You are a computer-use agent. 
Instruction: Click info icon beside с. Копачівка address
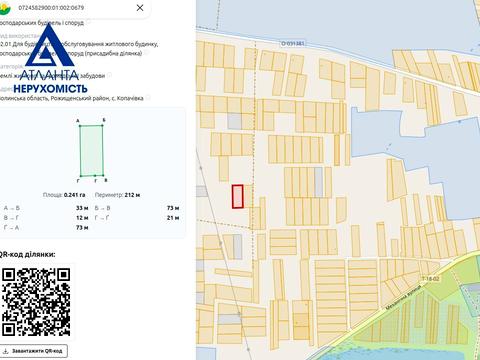(148, 98)
